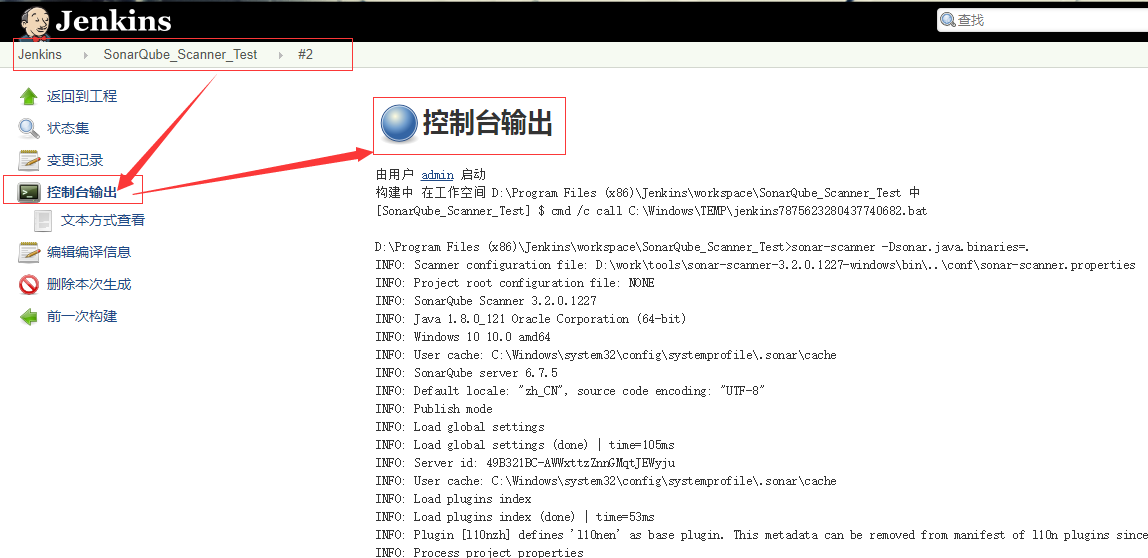
Task: Click line 'INFO: Load global settings' without time
Action: [460, 427]
